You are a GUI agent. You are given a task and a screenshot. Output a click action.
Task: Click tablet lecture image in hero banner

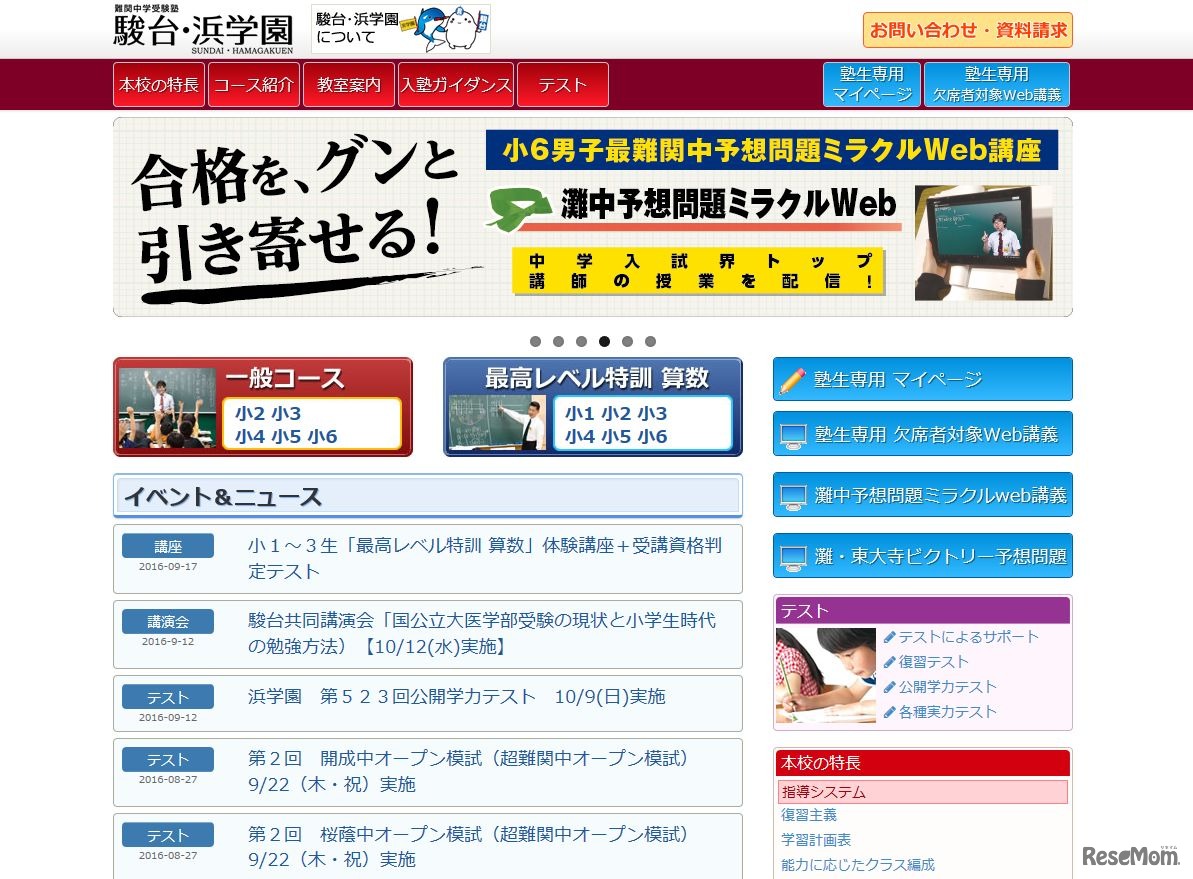pos(984,243)
